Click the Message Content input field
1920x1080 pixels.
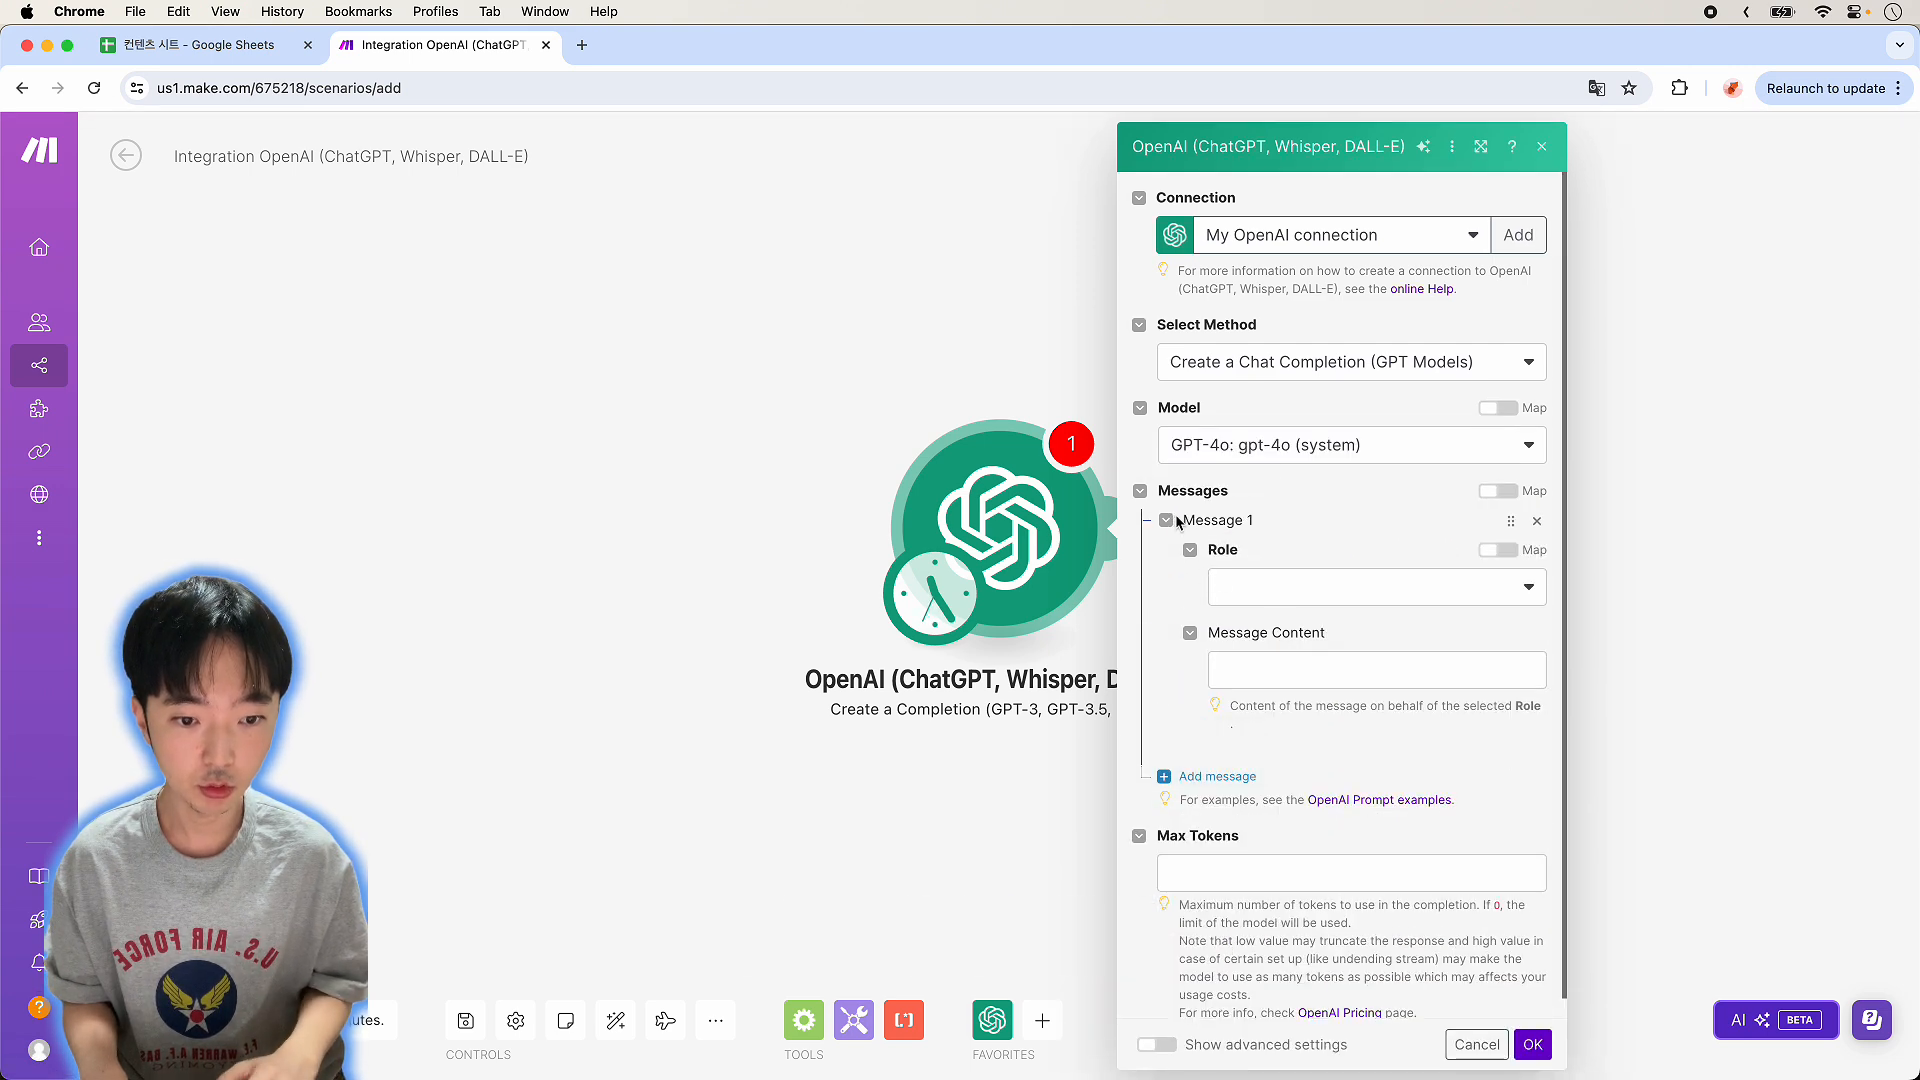(x=1377, y=670)
